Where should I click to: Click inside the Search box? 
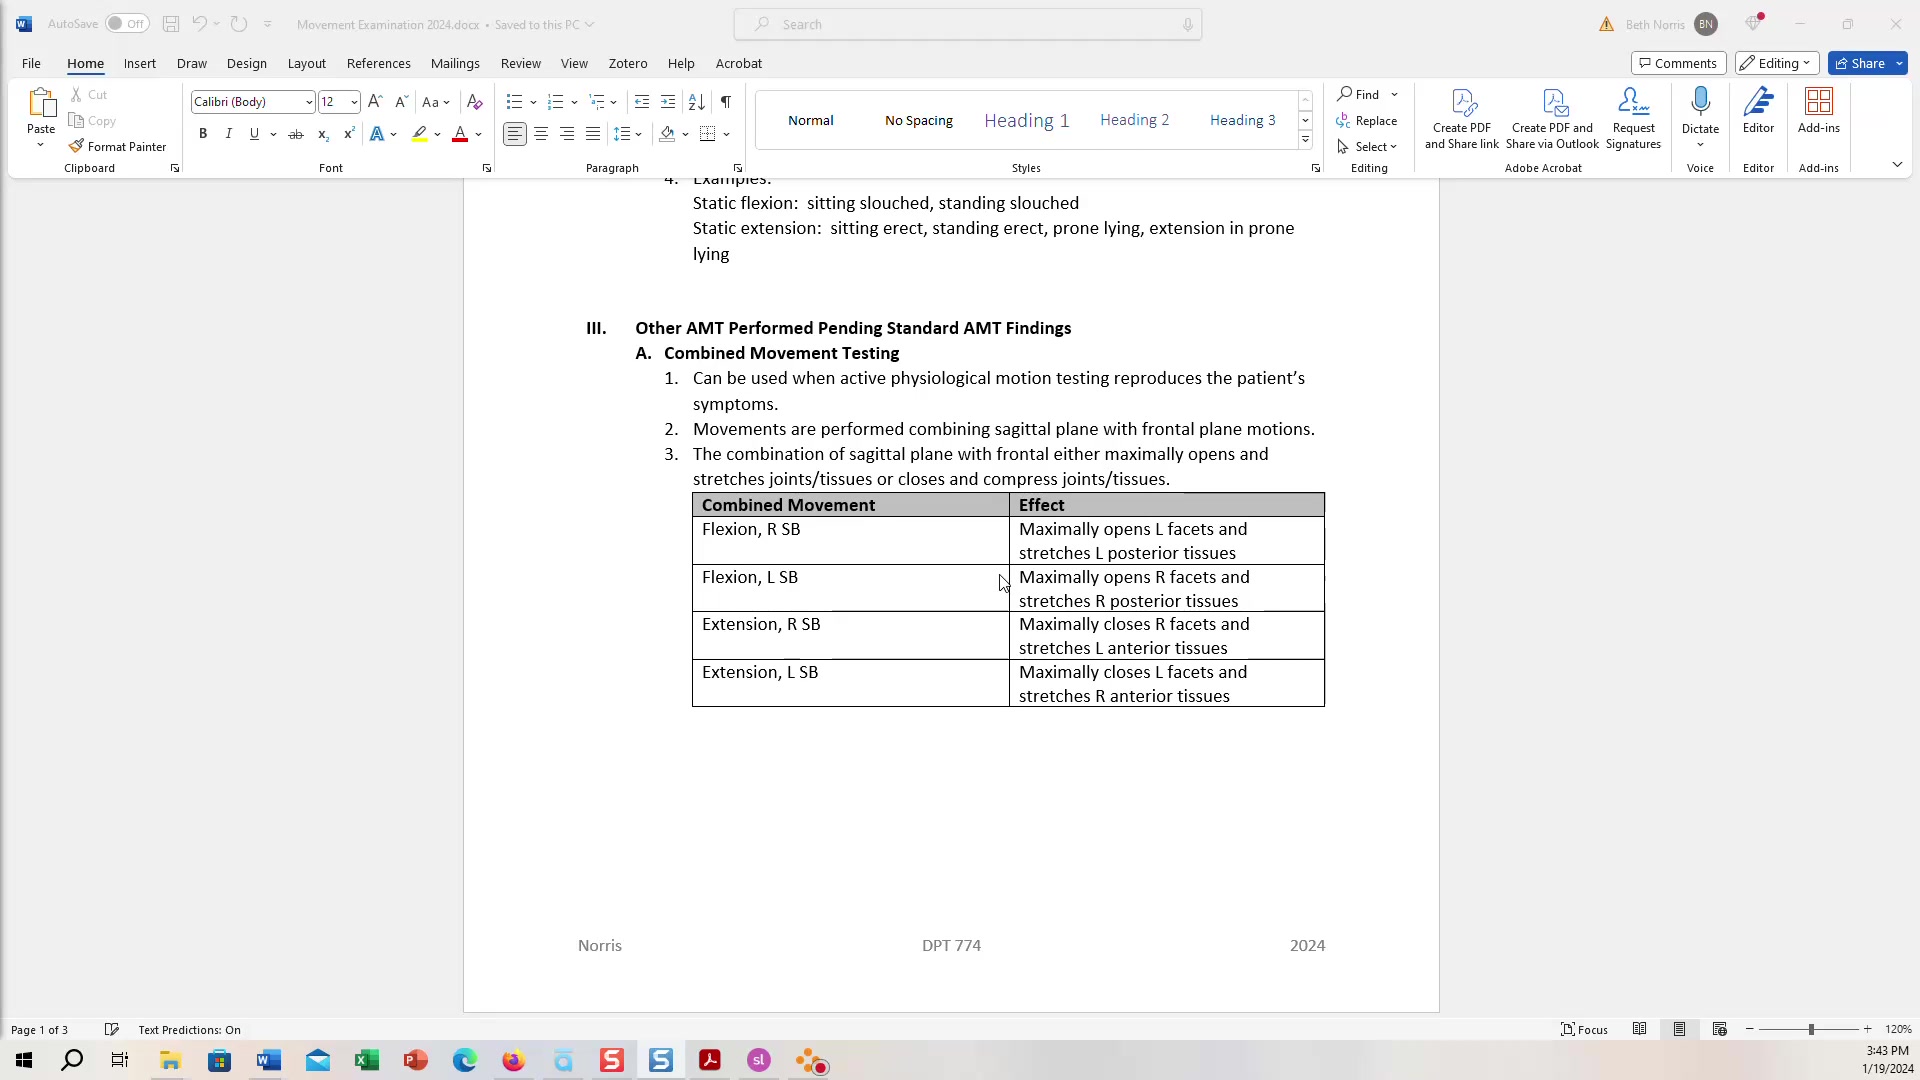click(967, 24)
